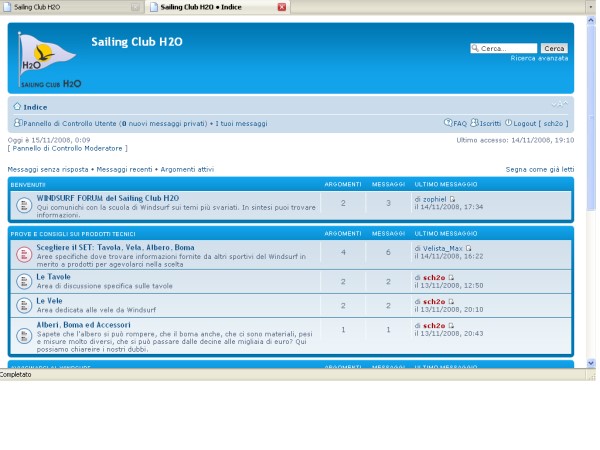
Task: View latest post icon next to Velista_Max
Action: (469, 248)
